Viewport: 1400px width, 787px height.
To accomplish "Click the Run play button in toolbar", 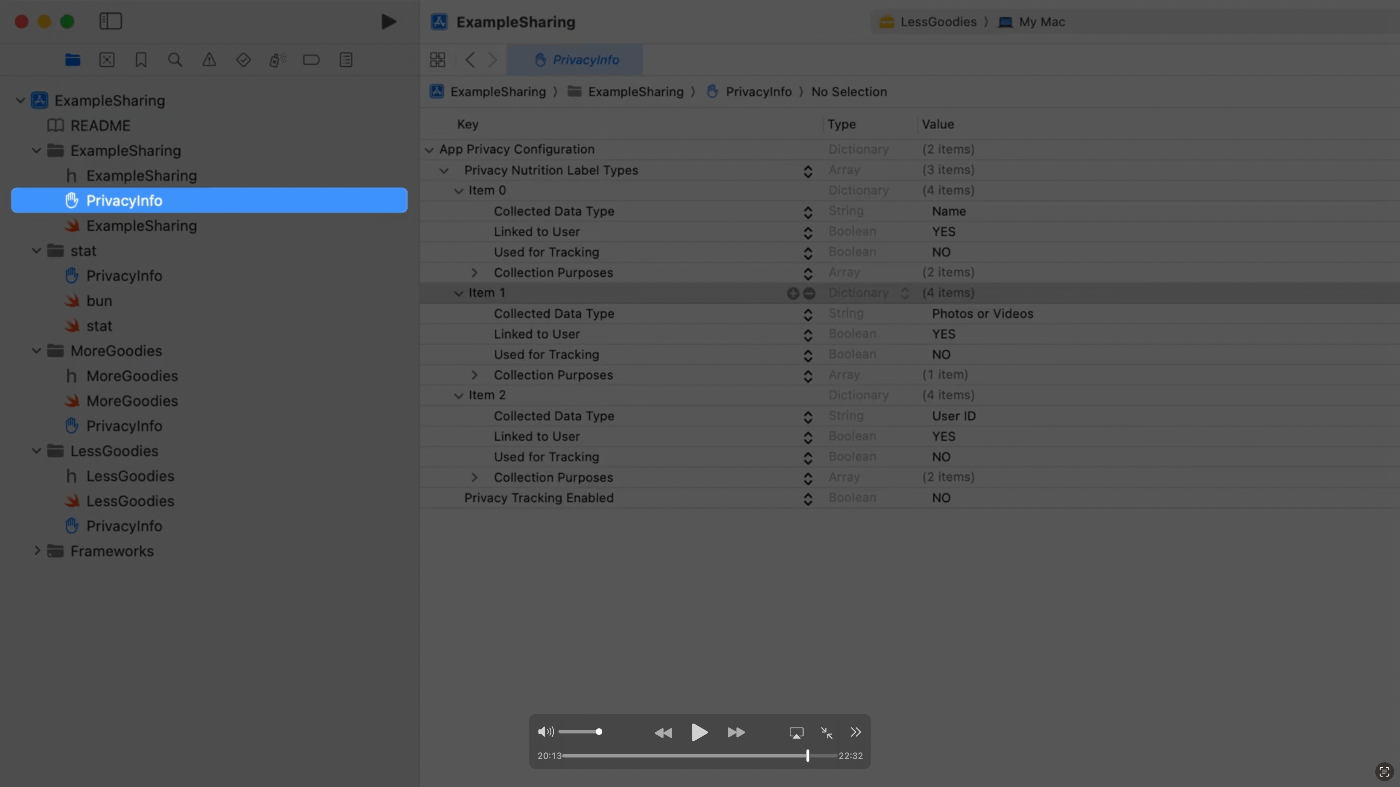I will coord(389,21).
